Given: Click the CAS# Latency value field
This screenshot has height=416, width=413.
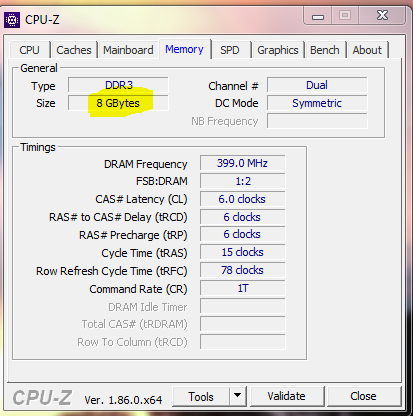Looking at the screenshot, I should pos(242,199).
